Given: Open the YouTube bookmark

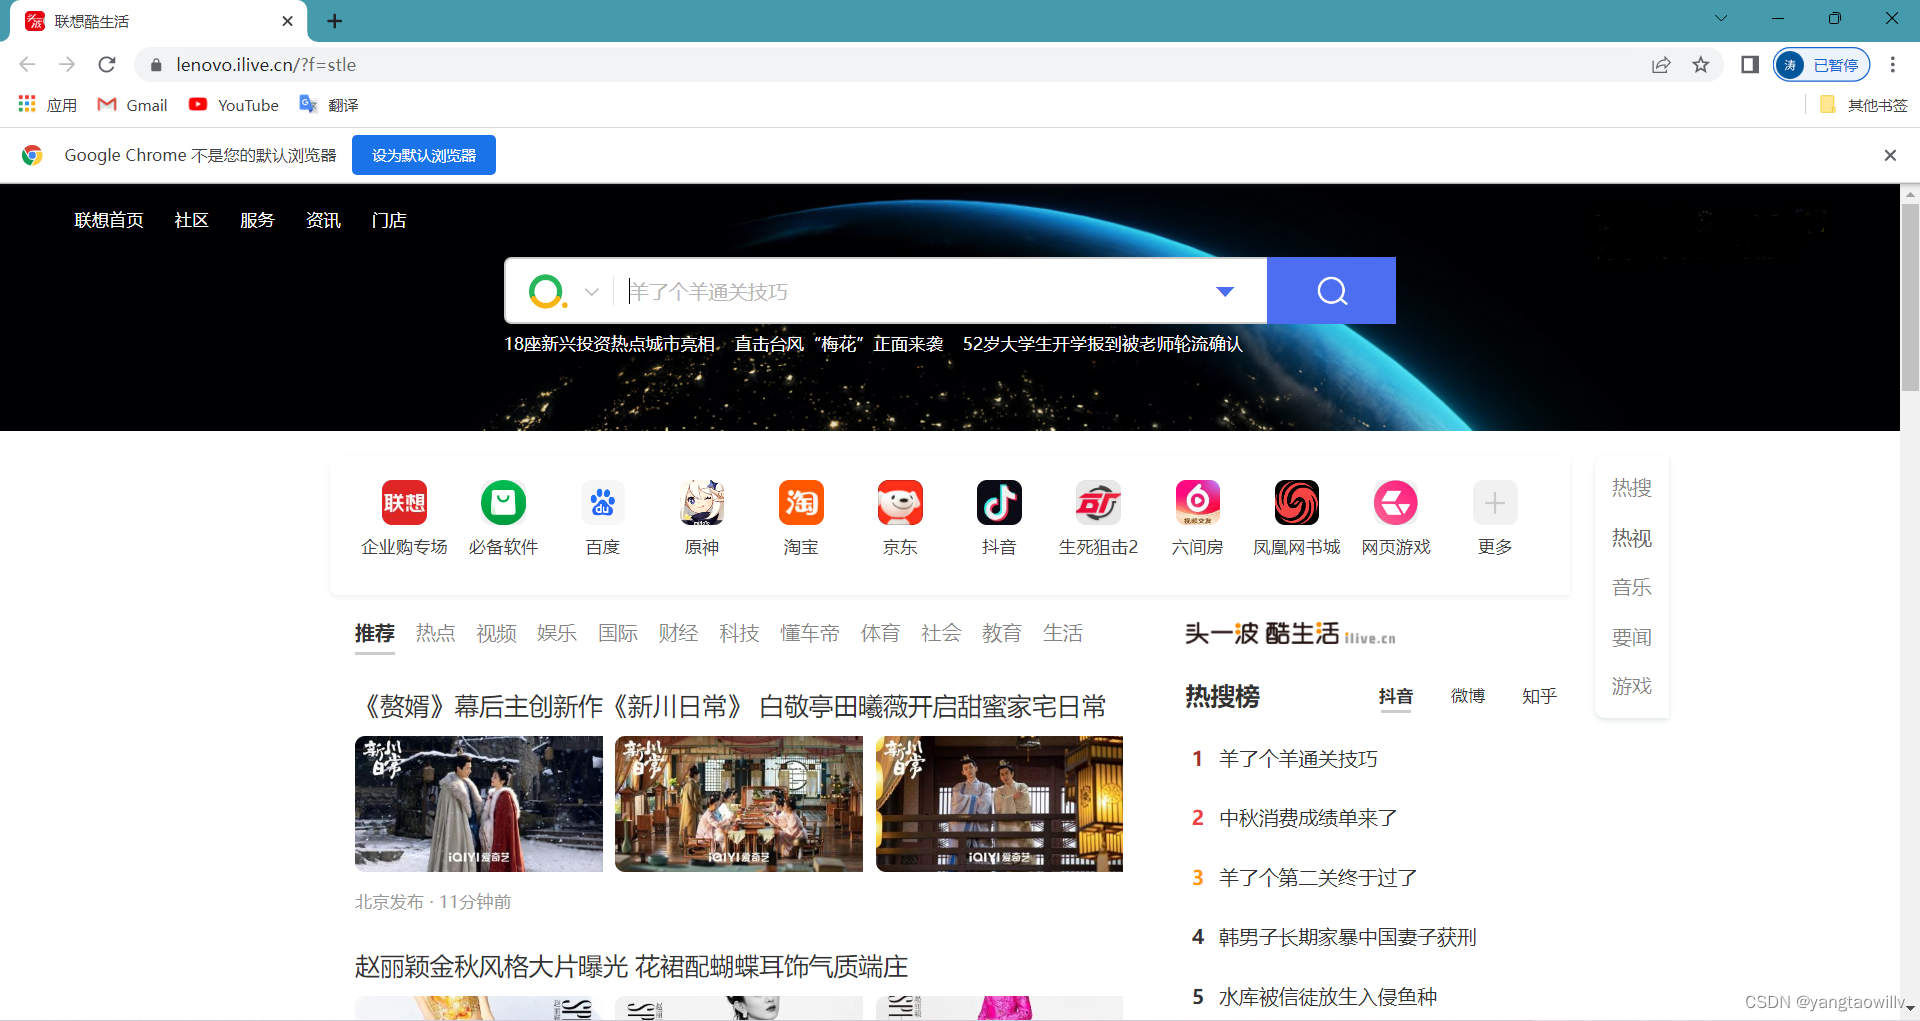Looking at the screenshot, I should pyautogui.click(x=234, y=105).
